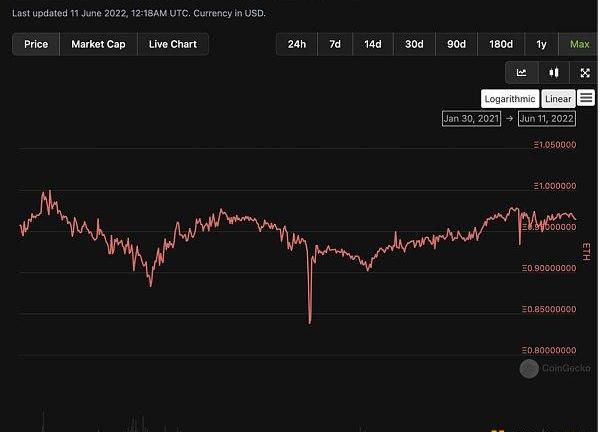Choose the 30d time range

[x=414, y=44]
